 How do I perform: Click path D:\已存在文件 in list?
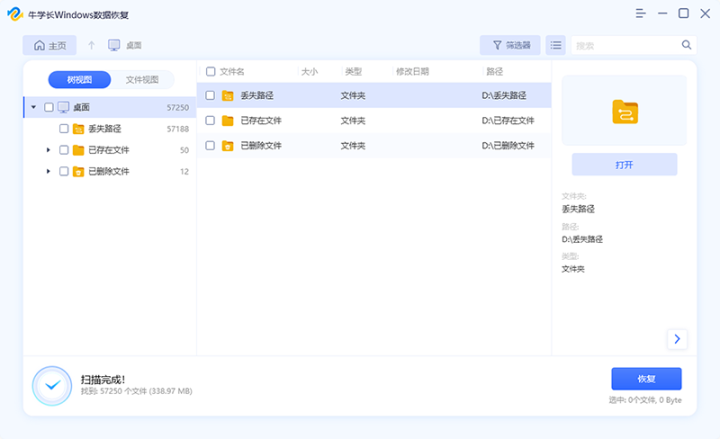[508, 120]
